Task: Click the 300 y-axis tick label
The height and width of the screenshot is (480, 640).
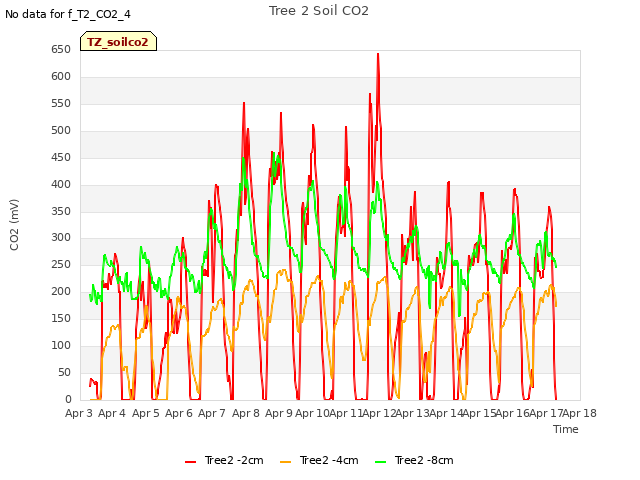Action: click(x=61, y=238)
